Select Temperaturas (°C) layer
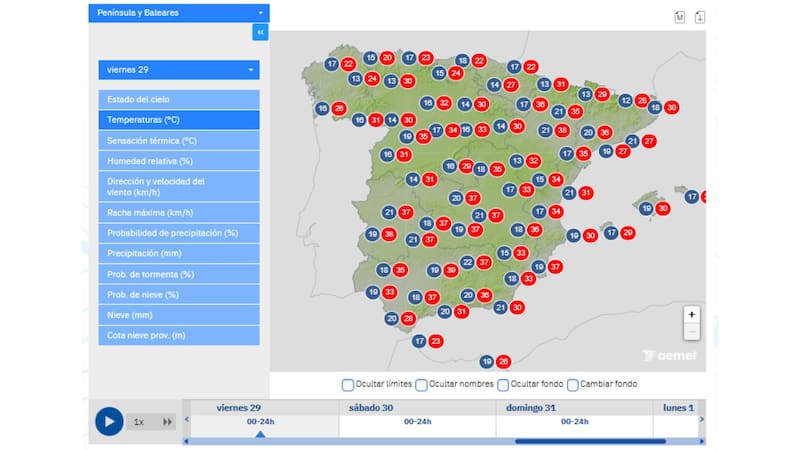The image size is (800, 450). 179,120
